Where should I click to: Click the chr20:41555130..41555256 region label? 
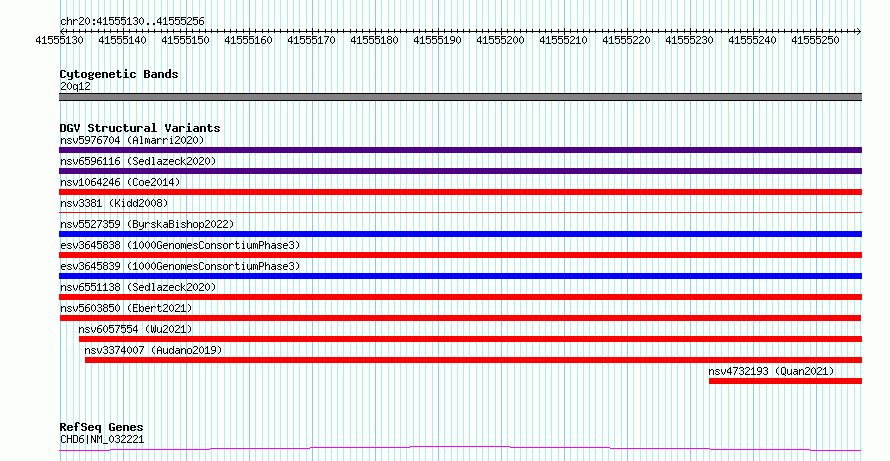[132, 22]
